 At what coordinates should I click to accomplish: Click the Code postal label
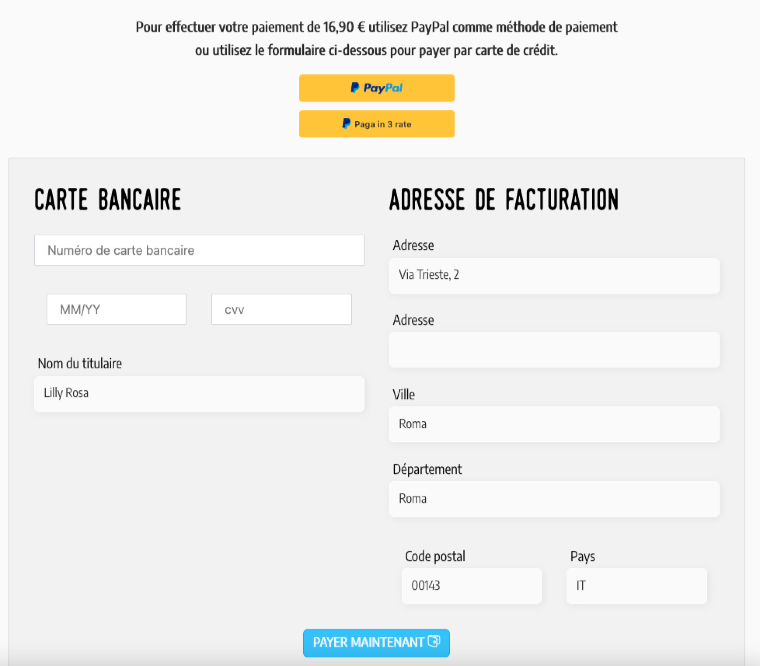coord(435,556)
